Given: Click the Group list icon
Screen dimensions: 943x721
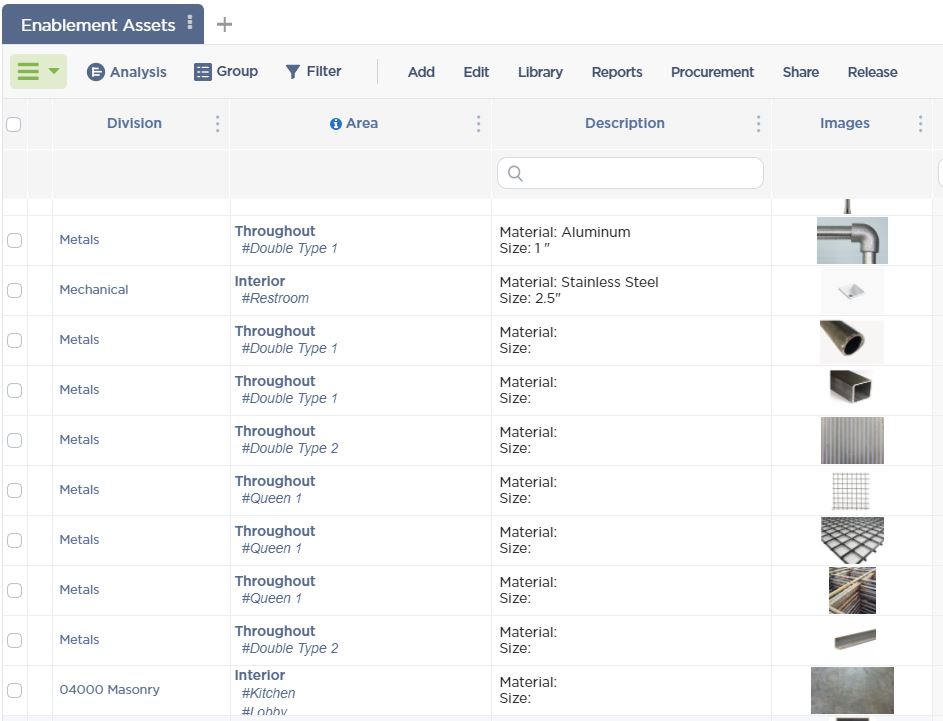Looking at the screenshot, I should click(203, 72).
